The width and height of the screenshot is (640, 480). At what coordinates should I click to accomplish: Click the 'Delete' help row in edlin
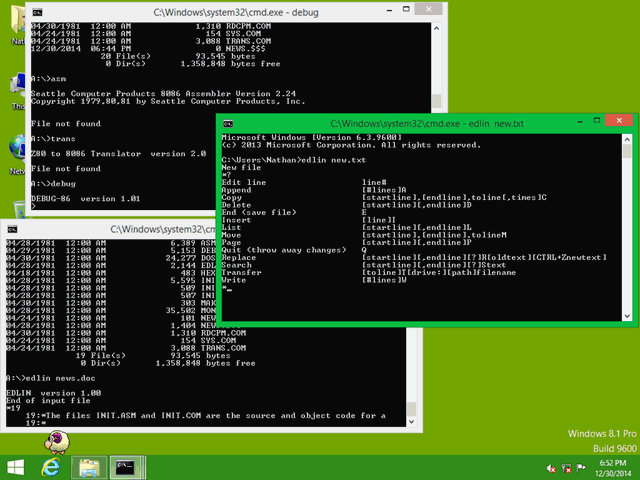click(x=347, y=205)
